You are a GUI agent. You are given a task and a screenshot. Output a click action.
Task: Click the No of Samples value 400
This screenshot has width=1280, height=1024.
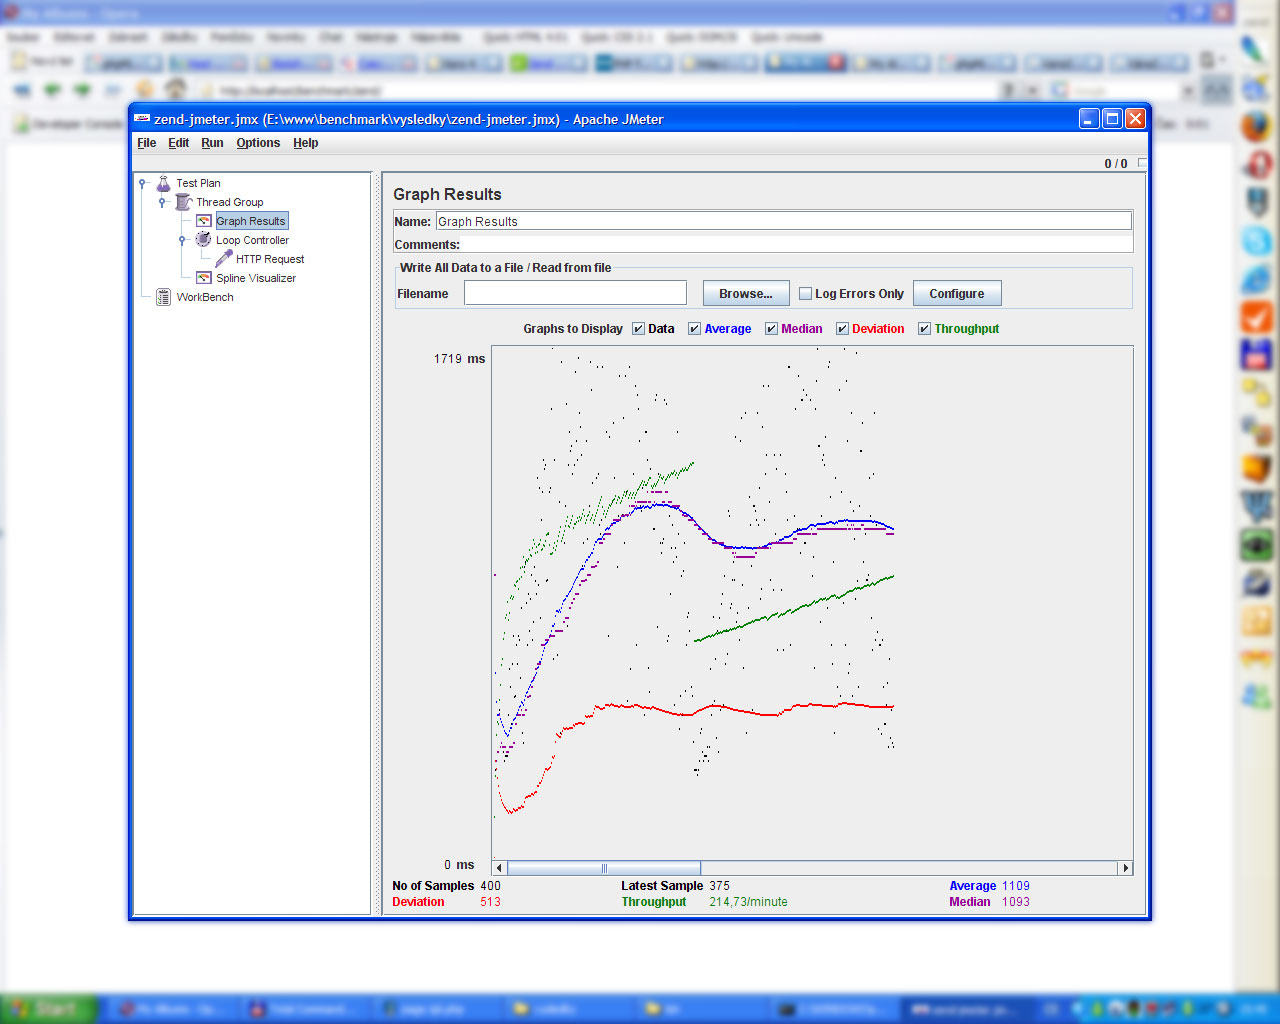tap(490, 886)
